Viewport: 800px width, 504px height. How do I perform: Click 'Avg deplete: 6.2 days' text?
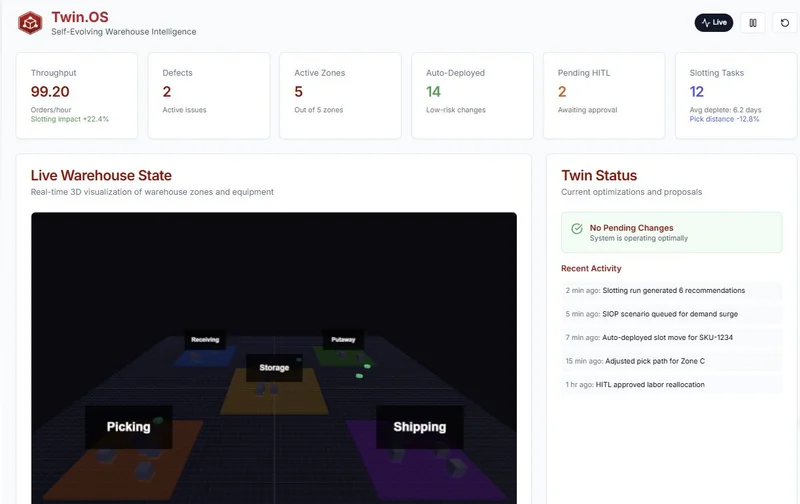coord(725,110)
